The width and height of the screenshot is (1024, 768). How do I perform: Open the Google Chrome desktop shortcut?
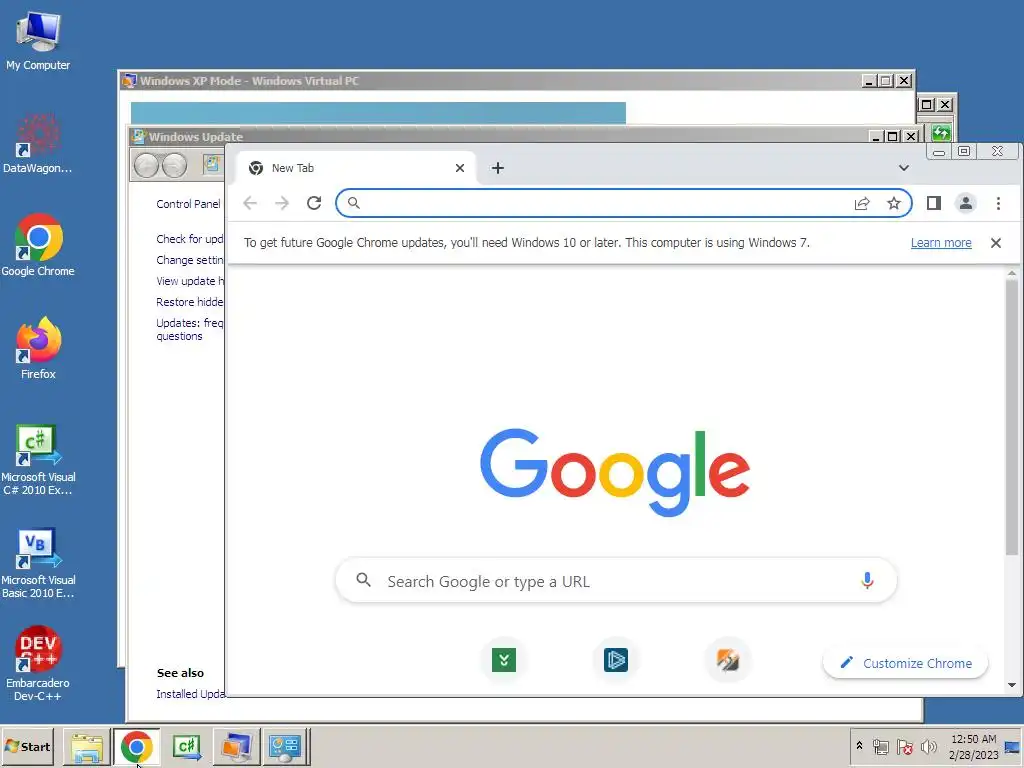pyautogui.click(x=38, y=246)
